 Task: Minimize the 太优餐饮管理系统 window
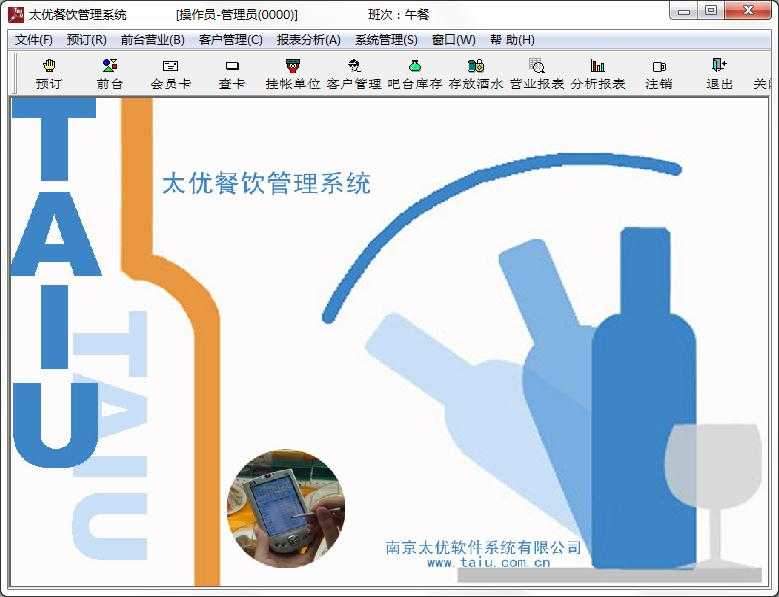(684, 11)
